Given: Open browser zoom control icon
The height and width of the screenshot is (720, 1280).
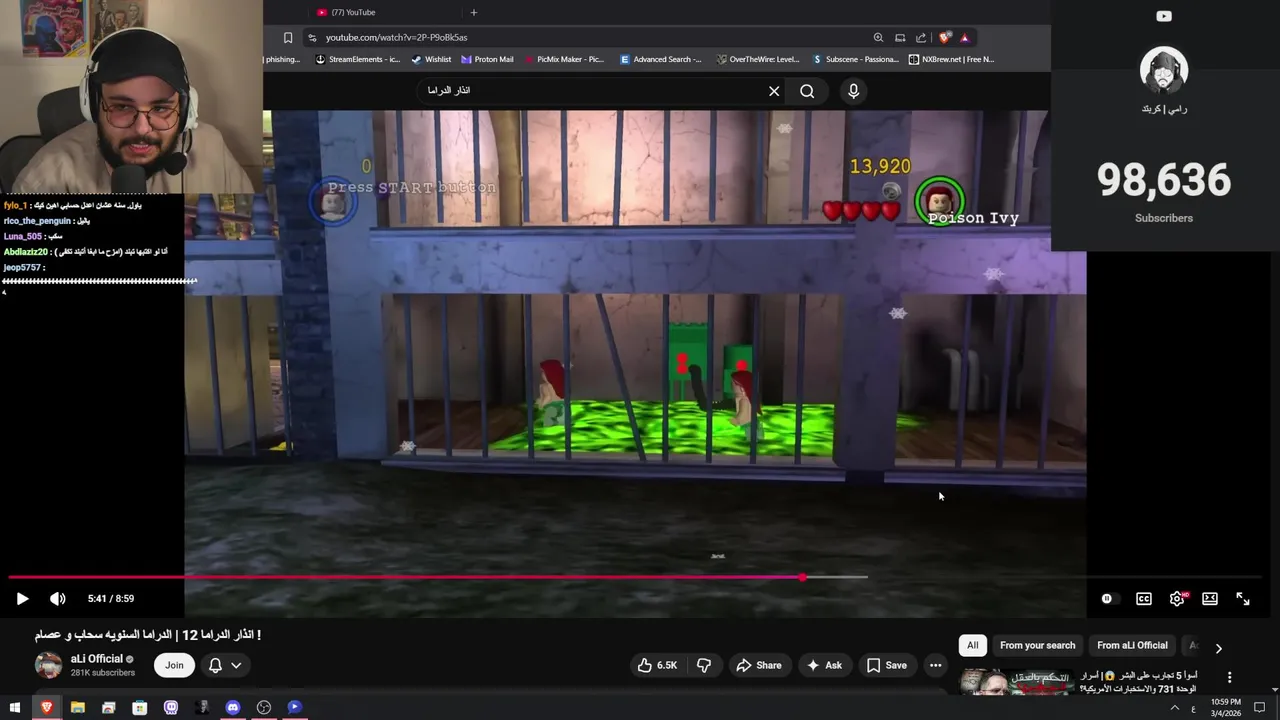Looking at the screenshot, I should (878, 38).
